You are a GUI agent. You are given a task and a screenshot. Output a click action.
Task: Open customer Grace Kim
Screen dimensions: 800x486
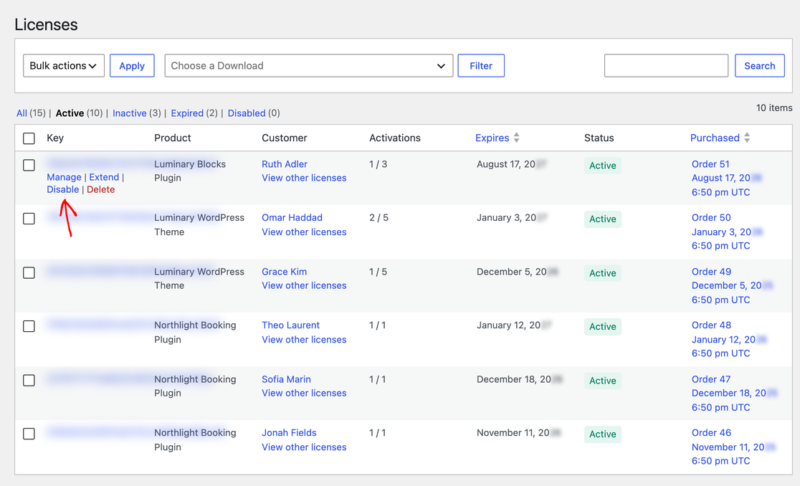pyautogui.click(x=284, y=272)
